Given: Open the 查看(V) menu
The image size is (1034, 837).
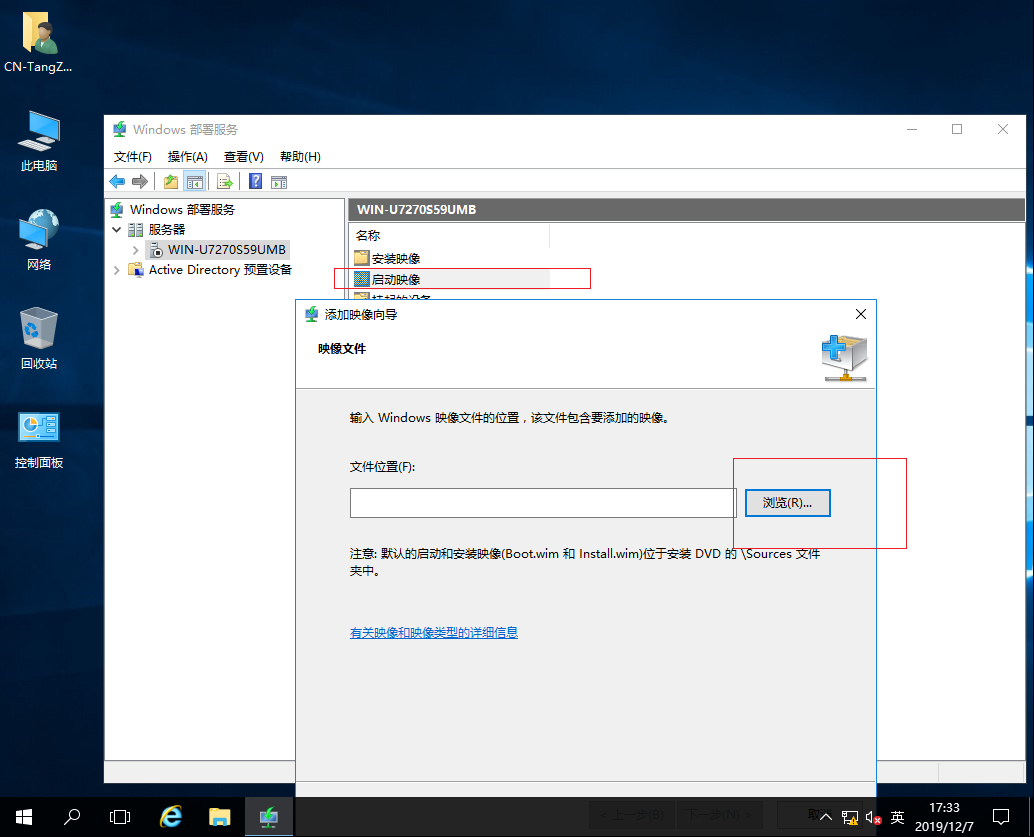Looking at the screenshot, I should (x=242, y=156).
